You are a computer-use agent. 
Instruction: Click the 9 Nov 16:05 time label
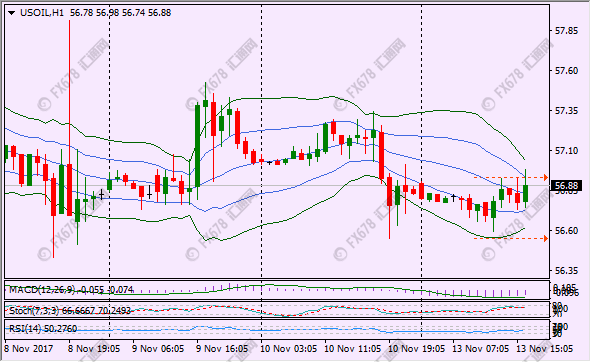coord(222,348)
